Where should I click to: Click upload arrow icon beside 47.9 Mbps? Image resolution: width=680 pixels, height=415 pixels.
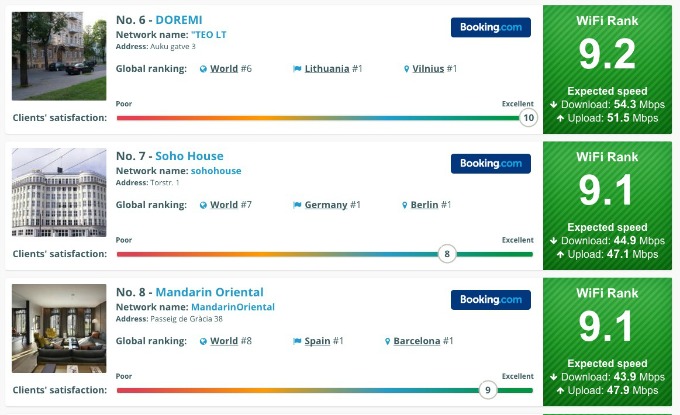point(560,390)
